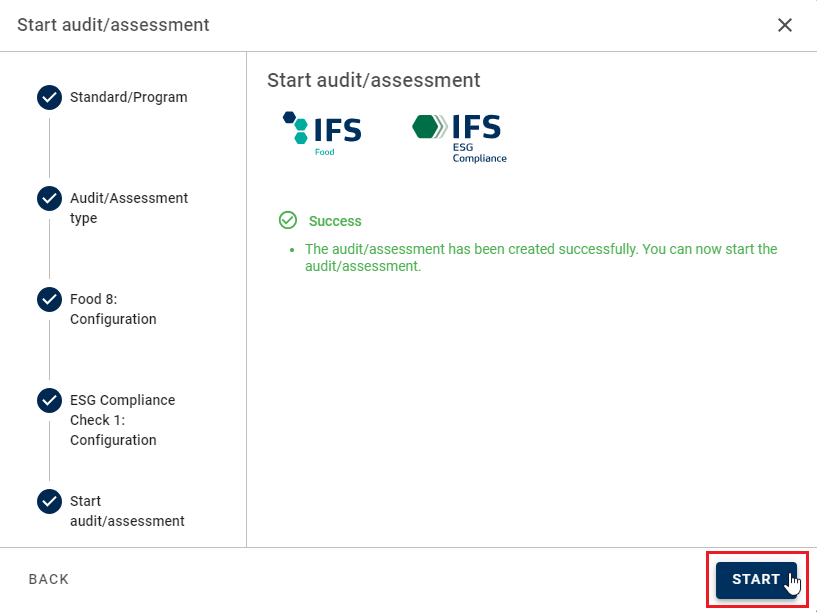Go back with the BACK button
The width and height of the screenshot is (817, 612).
click(x=49, y=579)
